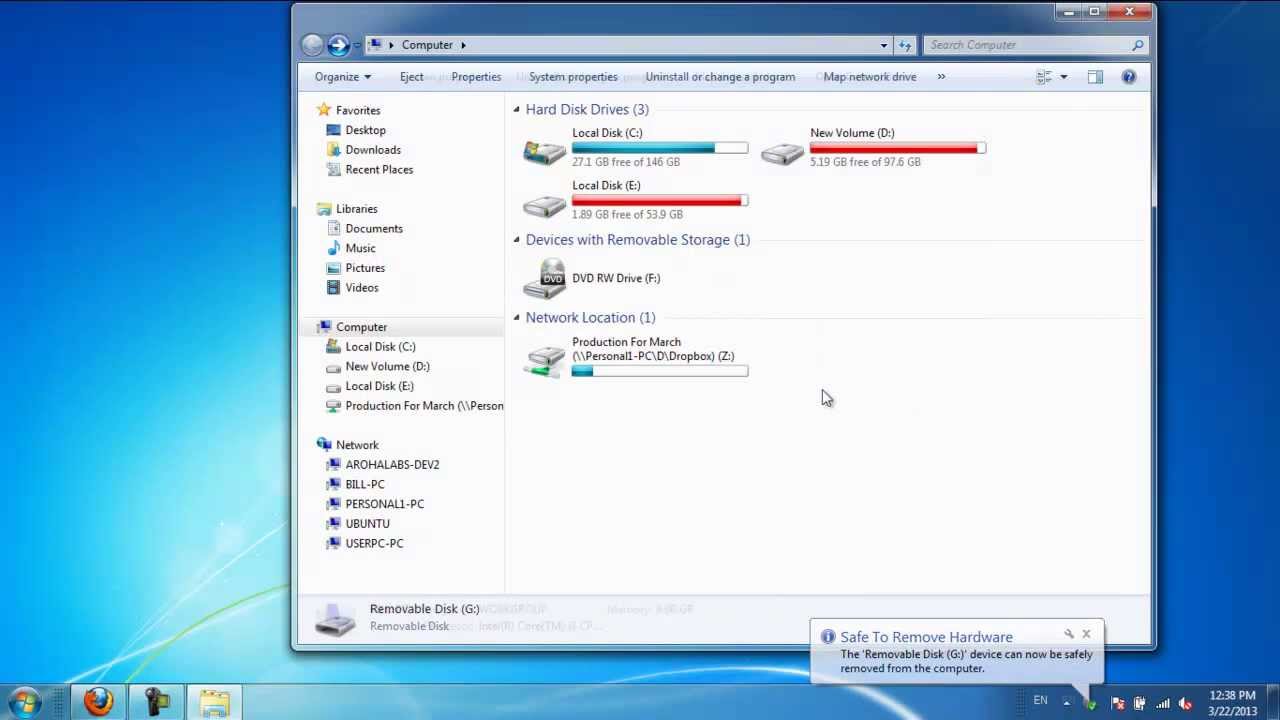This screenshot has height=720, width=1280.
Task: Open System properties
Action: pyautogui.click(x=573, y=77)
